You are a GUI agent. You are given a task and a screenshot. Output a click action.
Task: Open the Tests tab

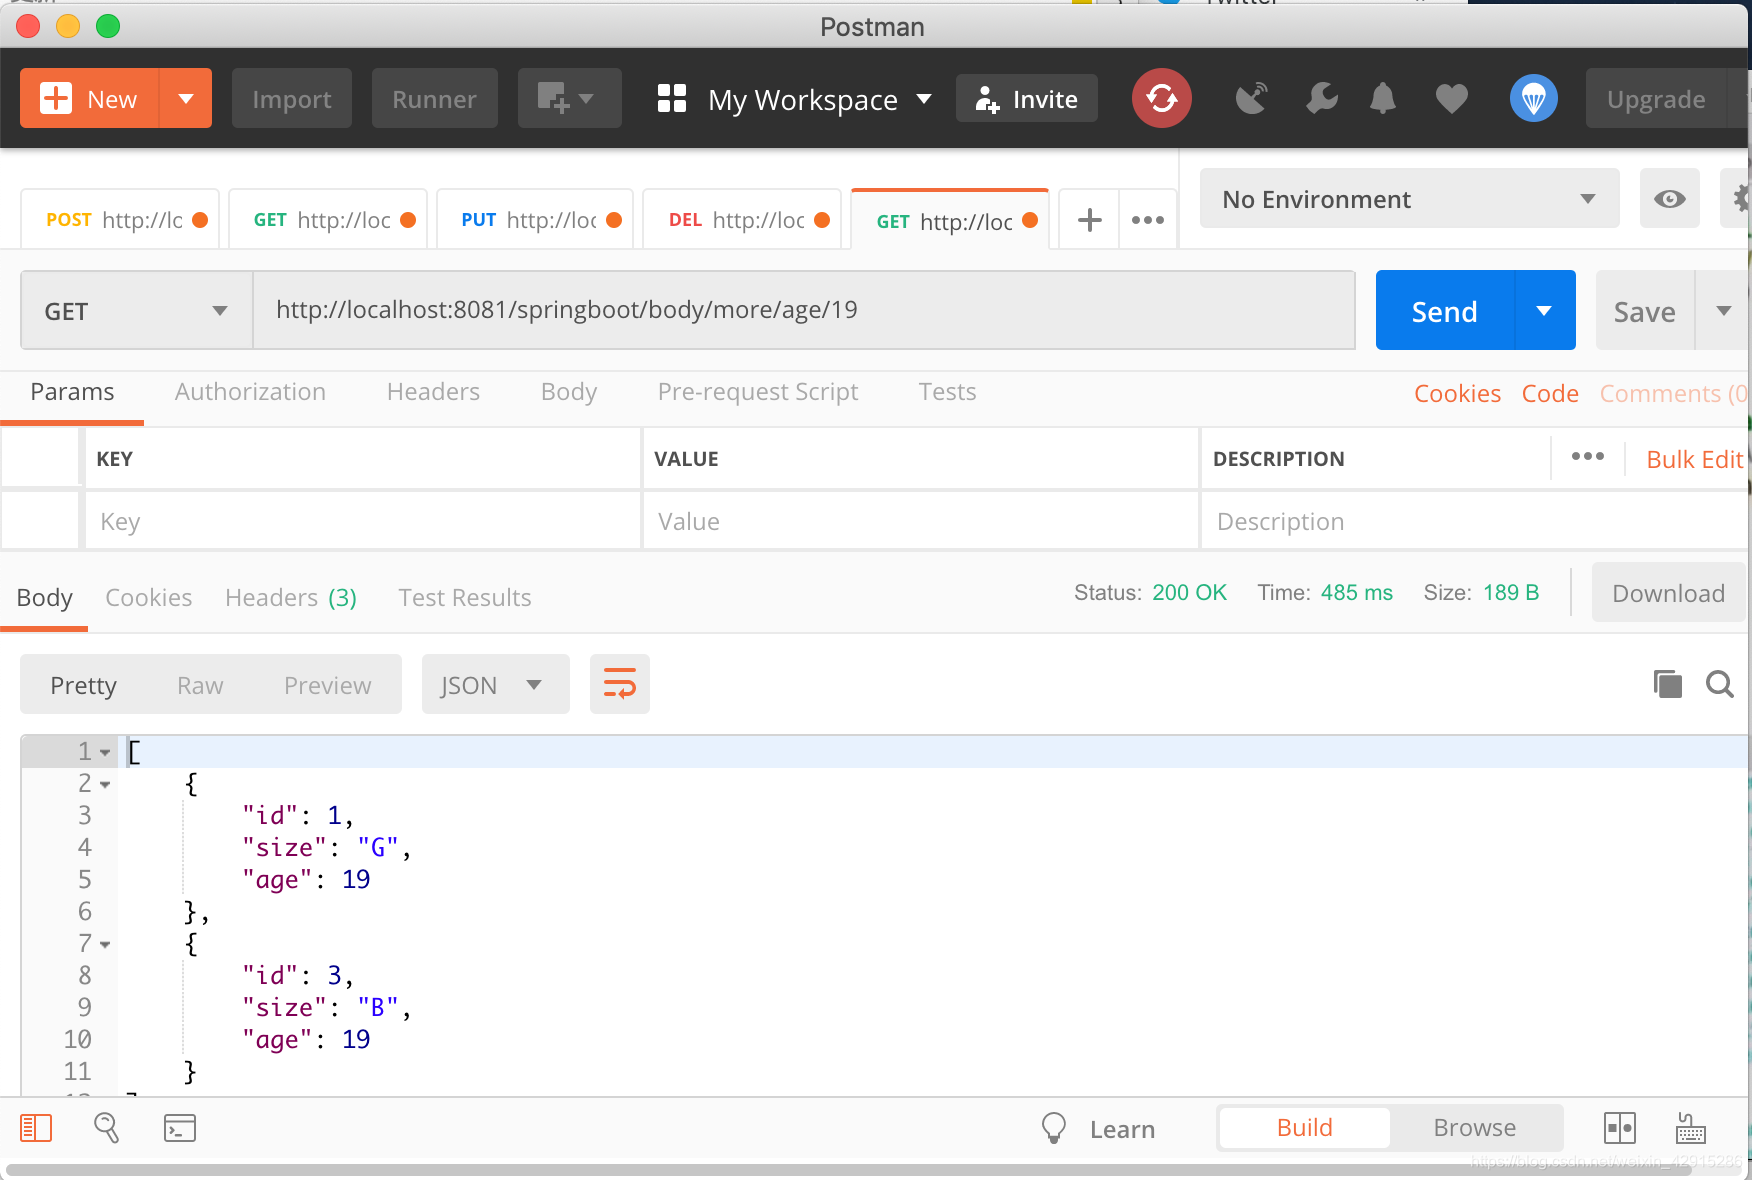pyautogui.click(x=947, y=392)
